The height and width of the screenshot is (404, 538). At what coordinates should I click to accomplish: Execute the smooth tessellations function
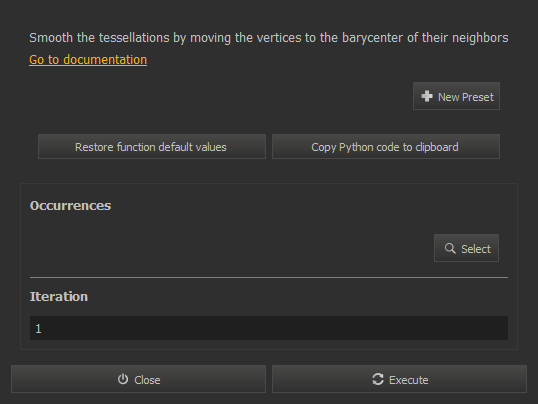click(399, 379)
